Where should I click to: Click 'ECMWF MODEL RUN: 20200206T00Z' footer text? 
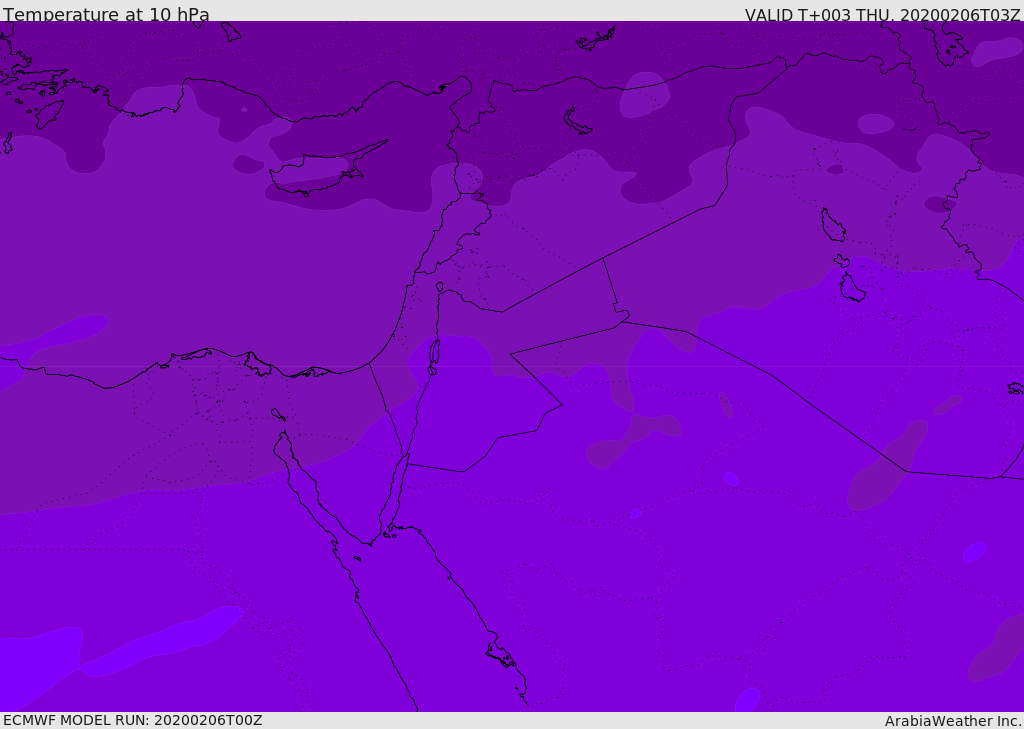pyautogui.click(x=133, y=720)
